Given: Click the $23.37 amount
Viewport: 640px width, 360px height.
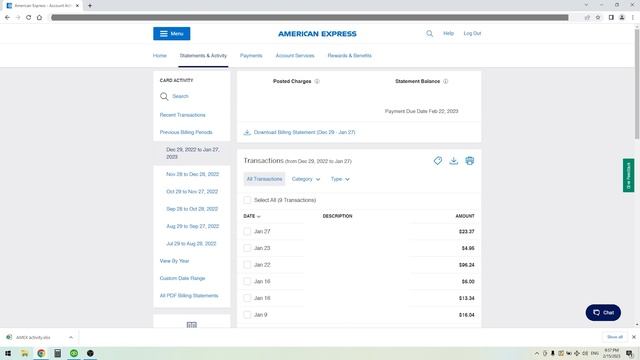Looking at the screenshot, I should click(467, 231).
